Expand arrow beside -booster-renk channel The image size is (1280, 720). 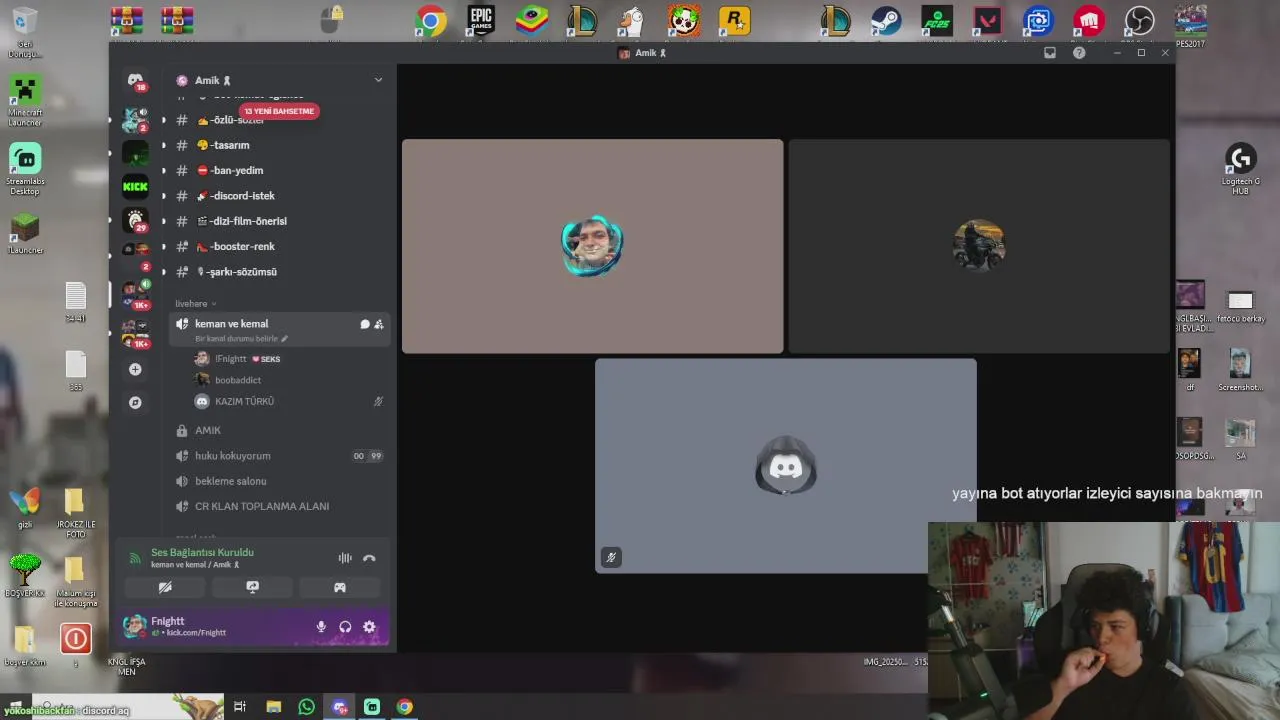pyautogui.click(x=164, y=246)
